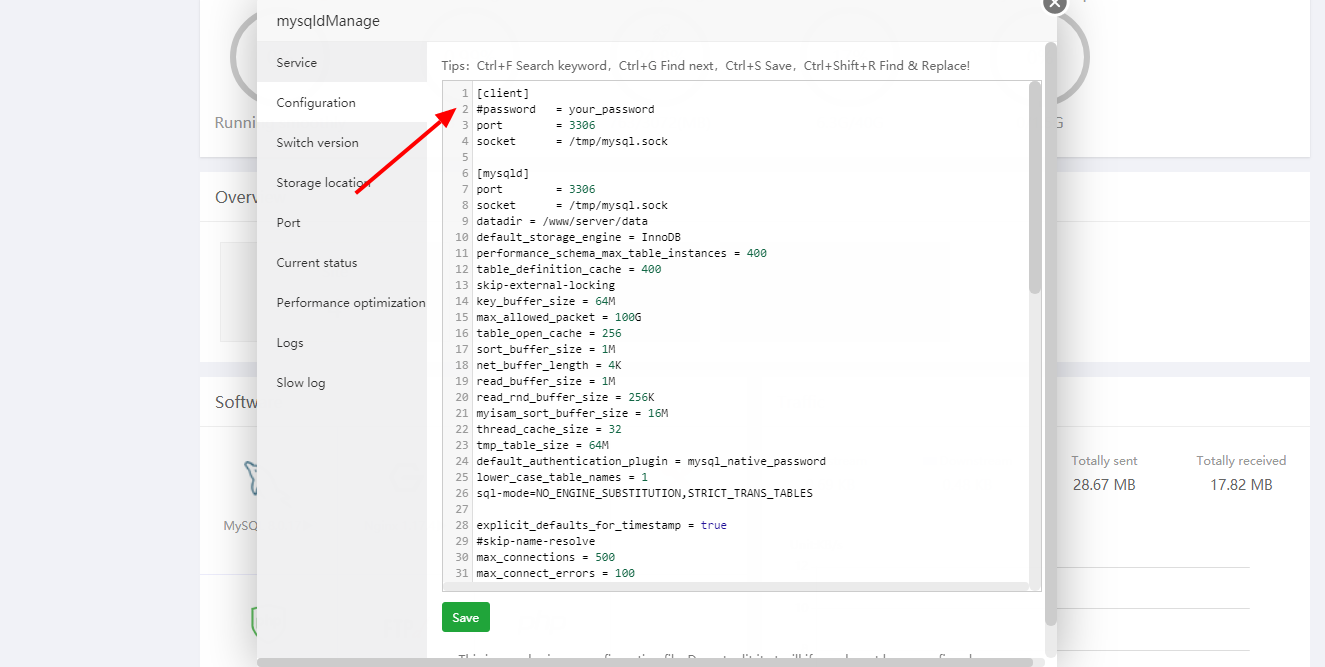The width and height of the screenshot is (1325, 667).
Task: Click the editor's horizontal scrollbar
Action: [735, 587]
